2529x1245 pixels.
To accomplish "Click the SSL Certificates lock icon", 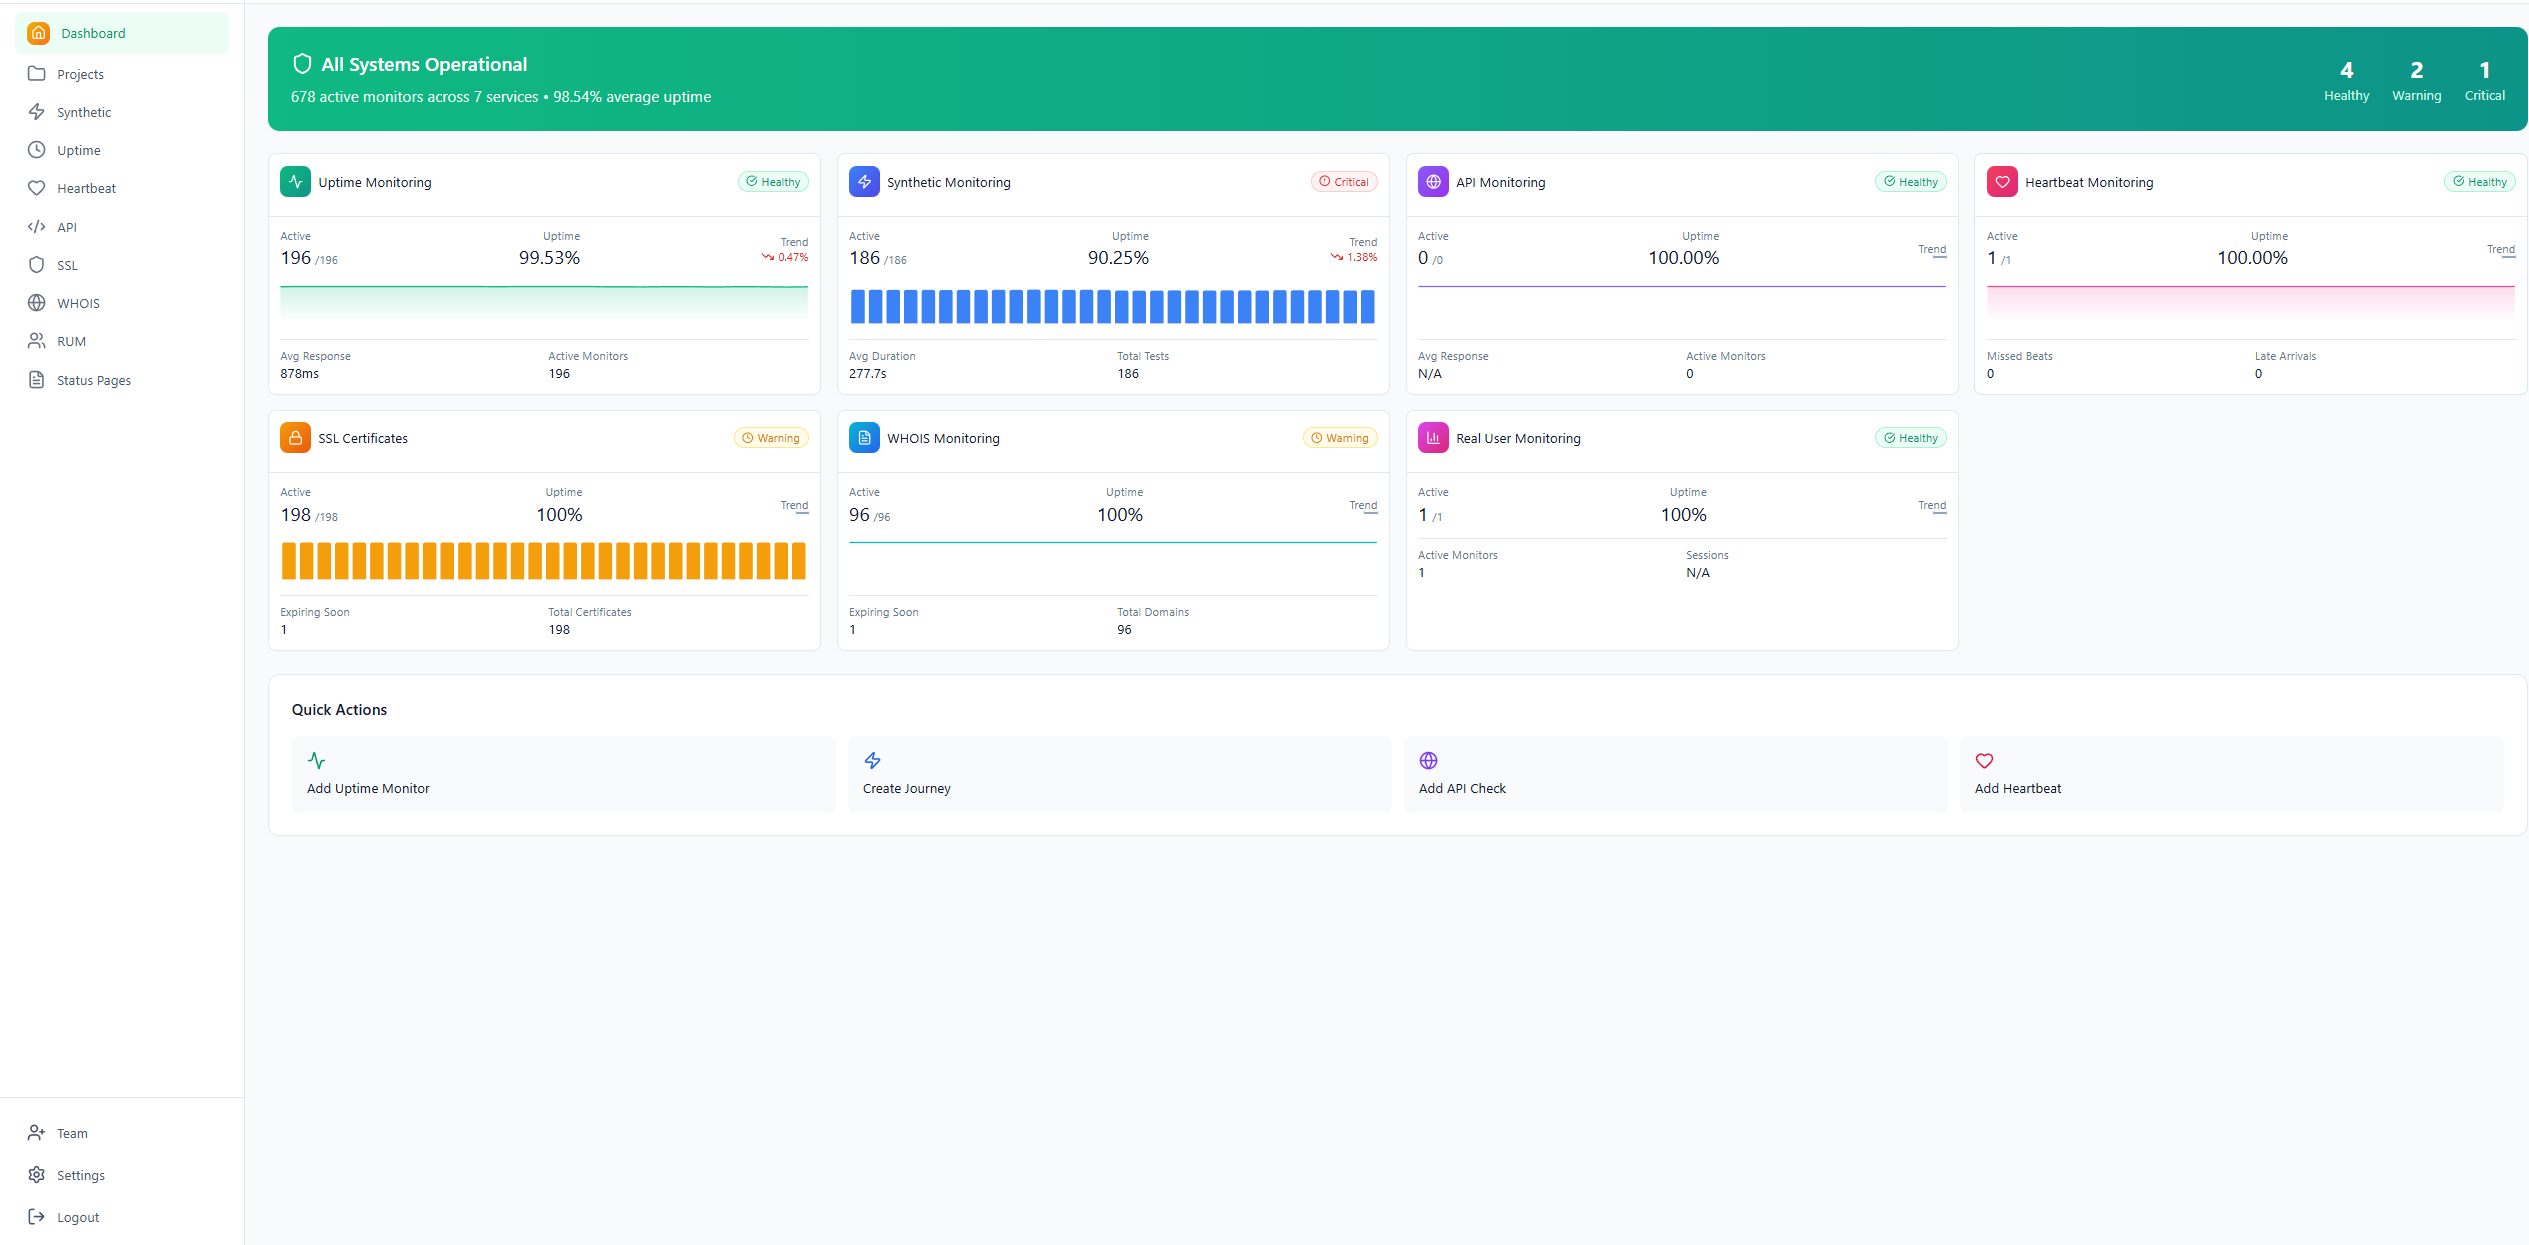I will (295, 438).
